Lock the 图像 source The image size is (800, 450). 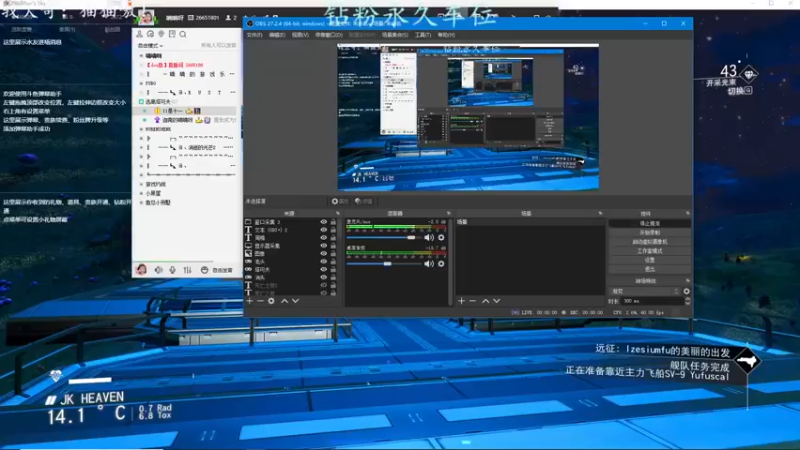(333, 254)
